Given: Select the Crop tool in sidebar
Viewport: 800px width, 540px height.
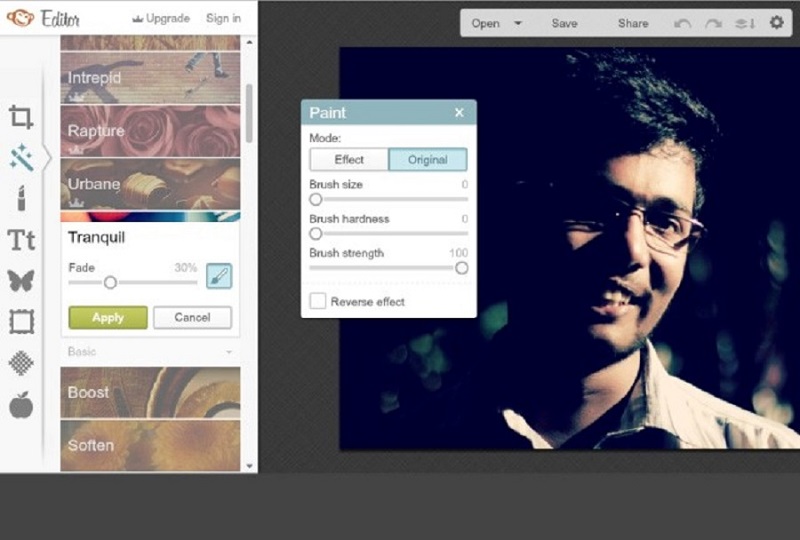Looking at the screenshot, I should click(x=21, y=117).
